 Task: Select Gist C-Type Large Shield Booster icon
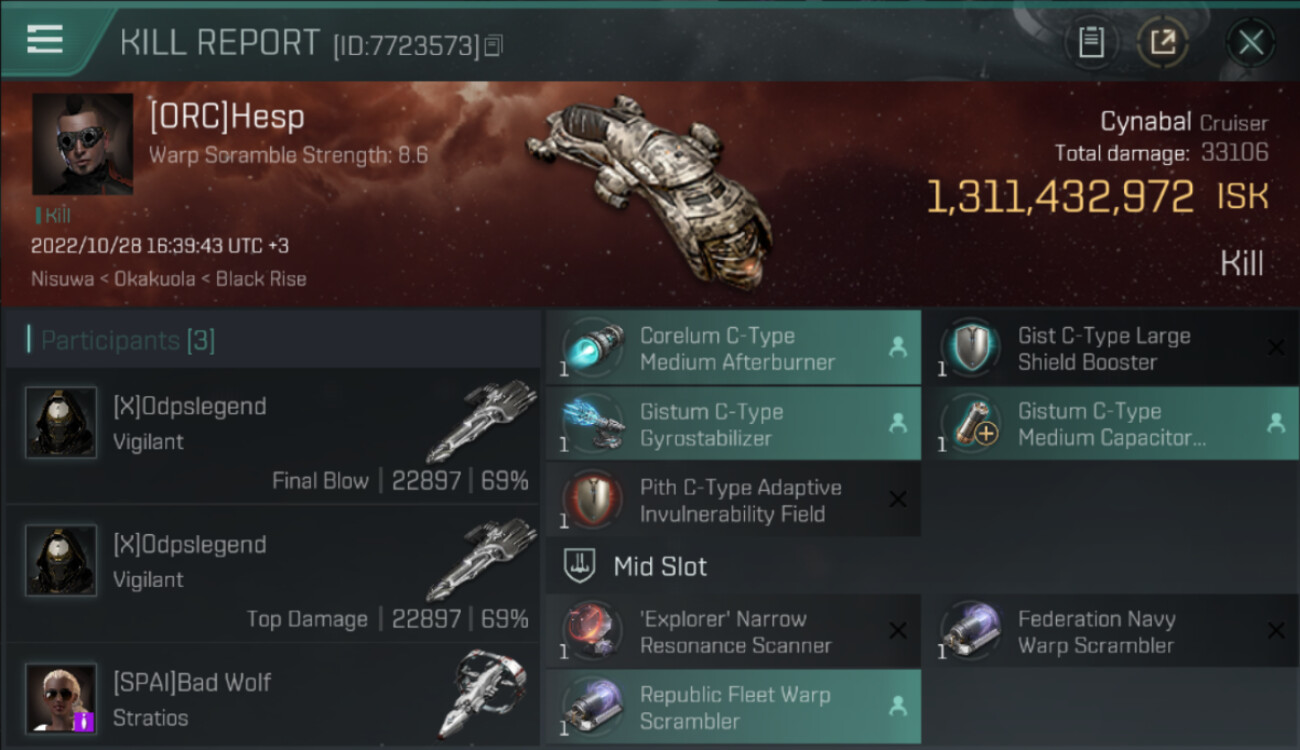tap(970, 348)
